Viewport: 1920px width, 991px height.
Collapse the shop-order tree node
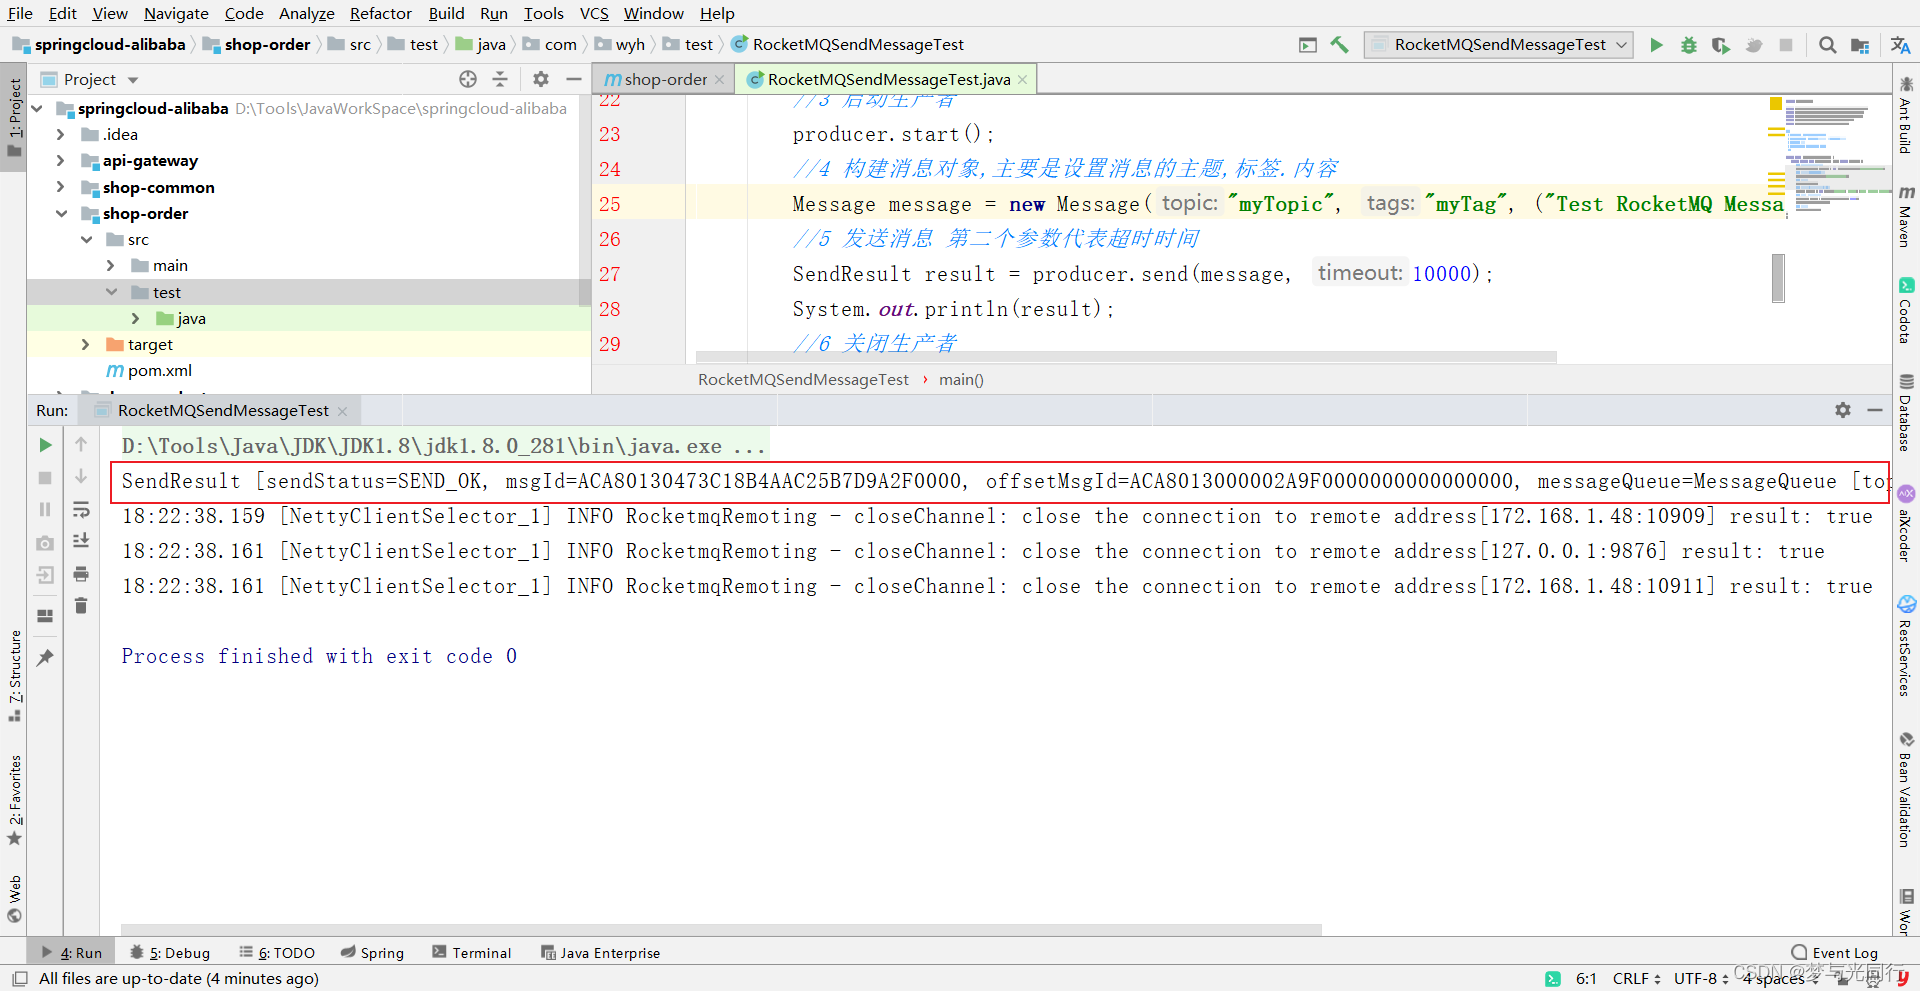[x=62, y=213]
